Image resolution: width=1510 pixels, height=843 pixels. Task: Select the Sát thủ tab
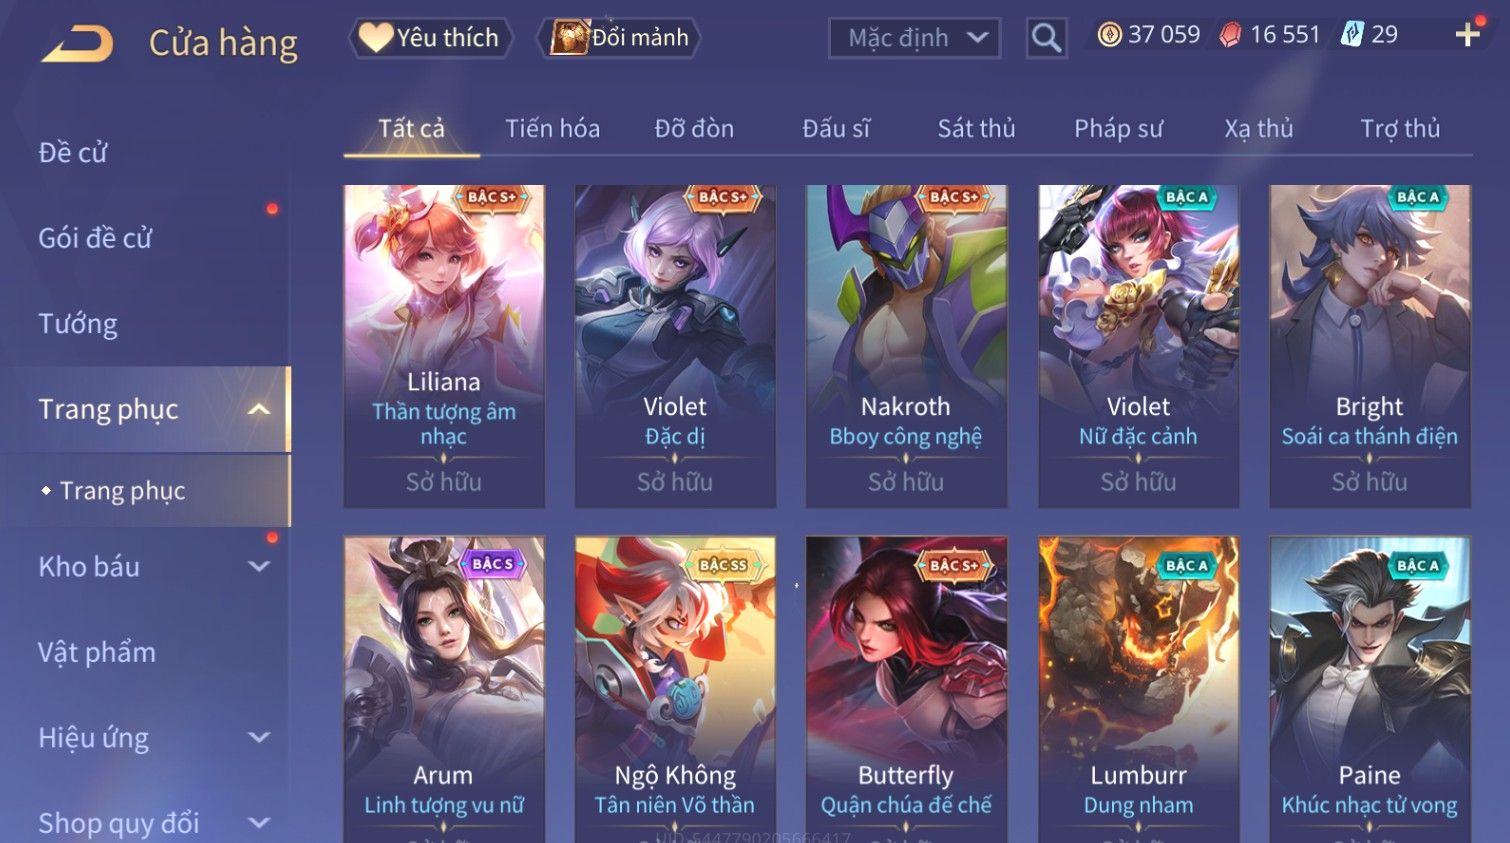(x=976, y=128)
